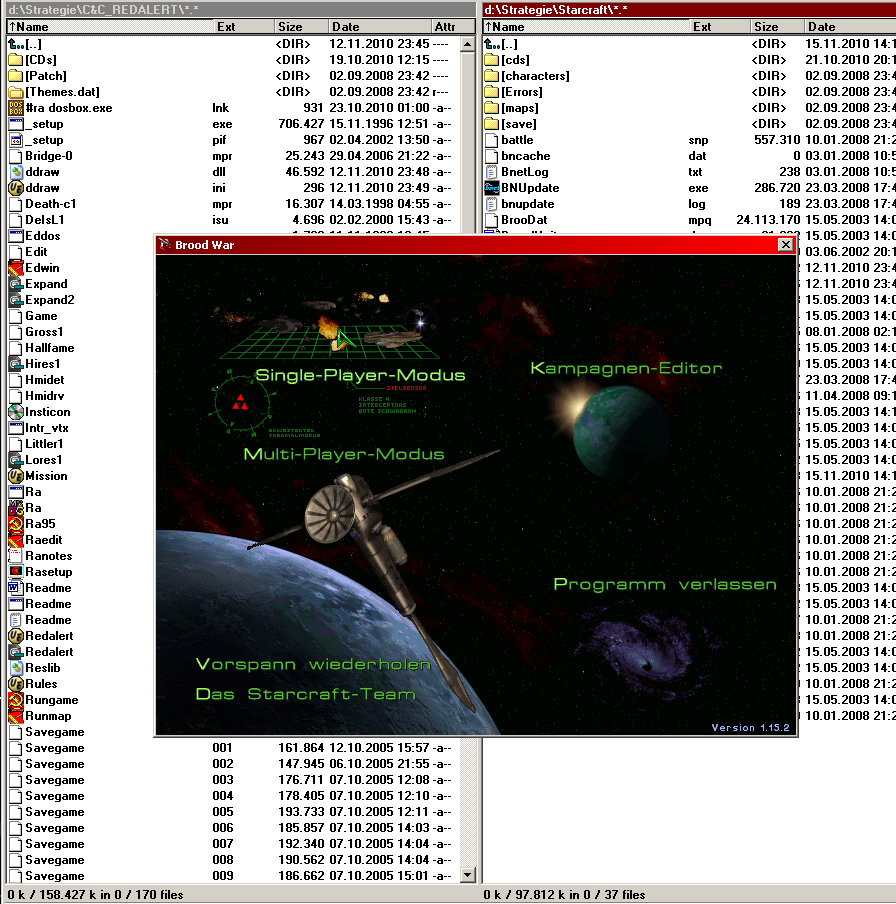Show credits via Das Starcraft-Team
This screenshot has width=896, height=904.
306,694
